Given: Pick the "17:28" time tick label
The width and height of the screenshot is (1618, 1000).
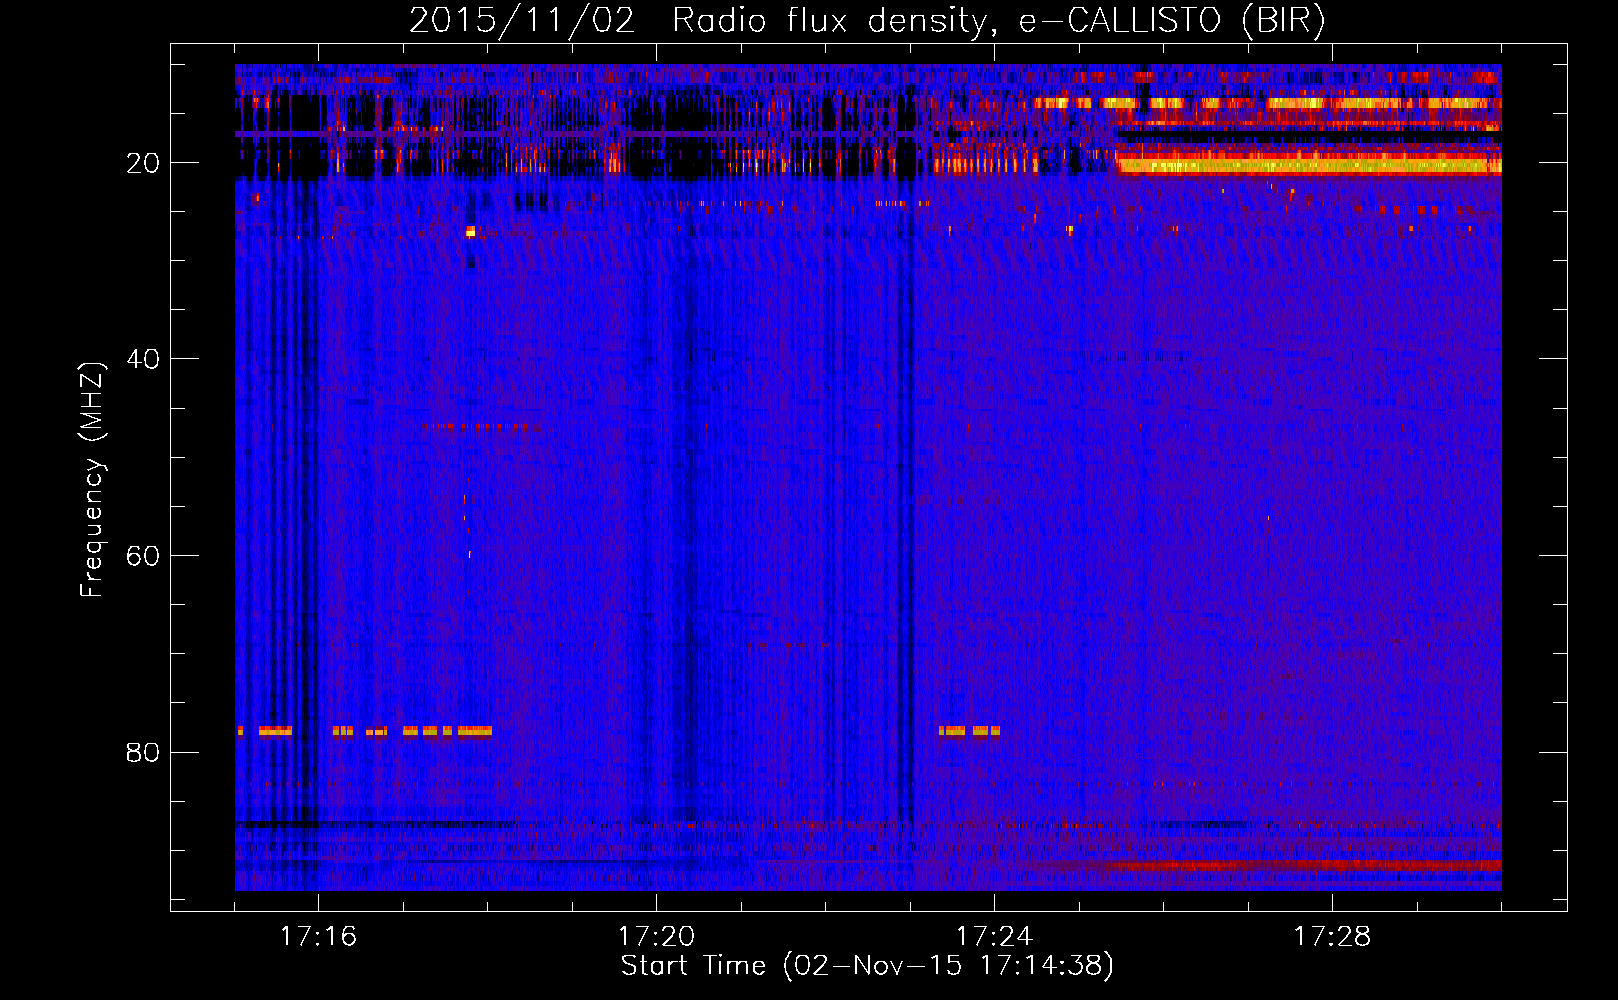Looking at the screenshot, I should point(1332,936).
